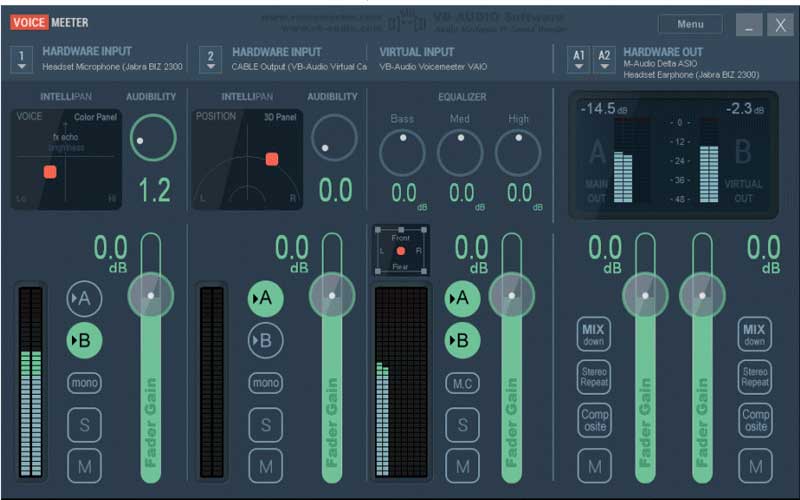
Task: Toggle bus A routing on hardware input 1
Action: (x=84, y=298)
